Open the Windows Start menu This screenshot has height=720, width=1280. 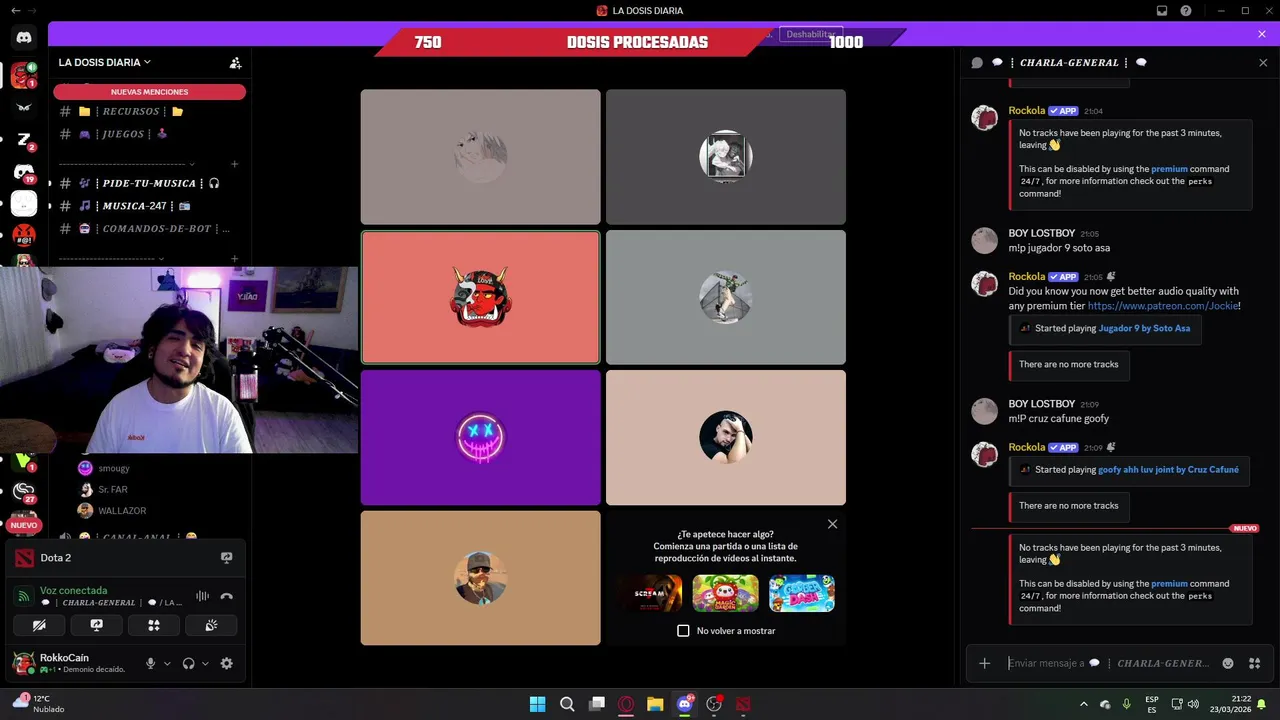[537, 704]
